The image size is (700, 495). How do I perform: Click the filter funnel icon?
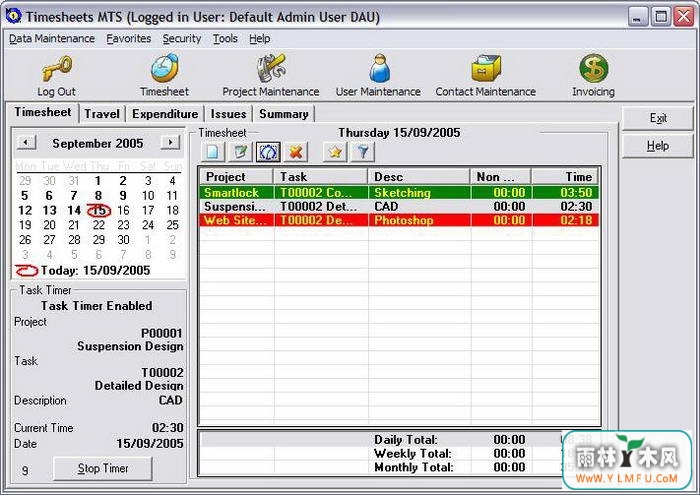pyautogui.click(x=362, y=152)
